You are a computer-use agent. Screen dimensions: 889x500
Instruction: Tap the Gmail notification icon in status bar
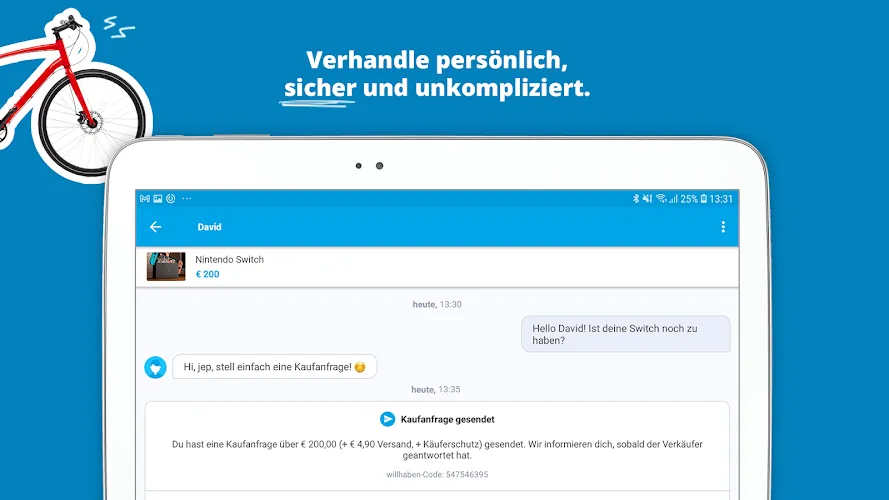[145, 198]
